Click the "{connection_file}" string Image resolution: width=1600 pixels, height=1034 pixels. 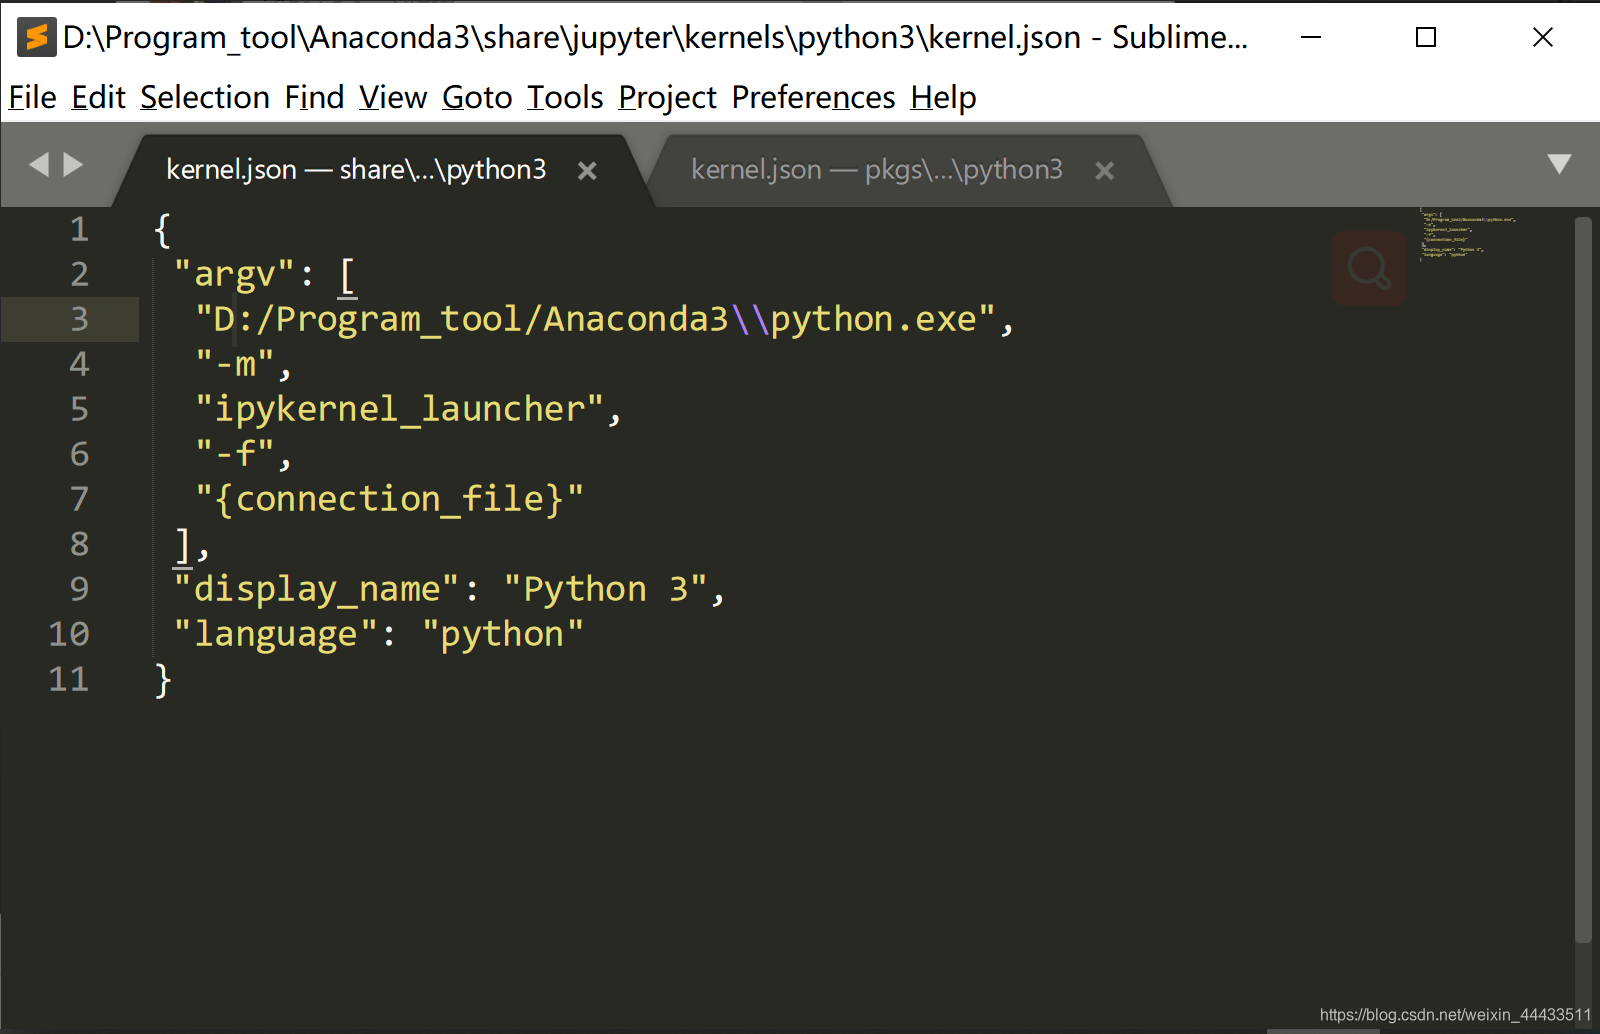(x=389, y=499)
